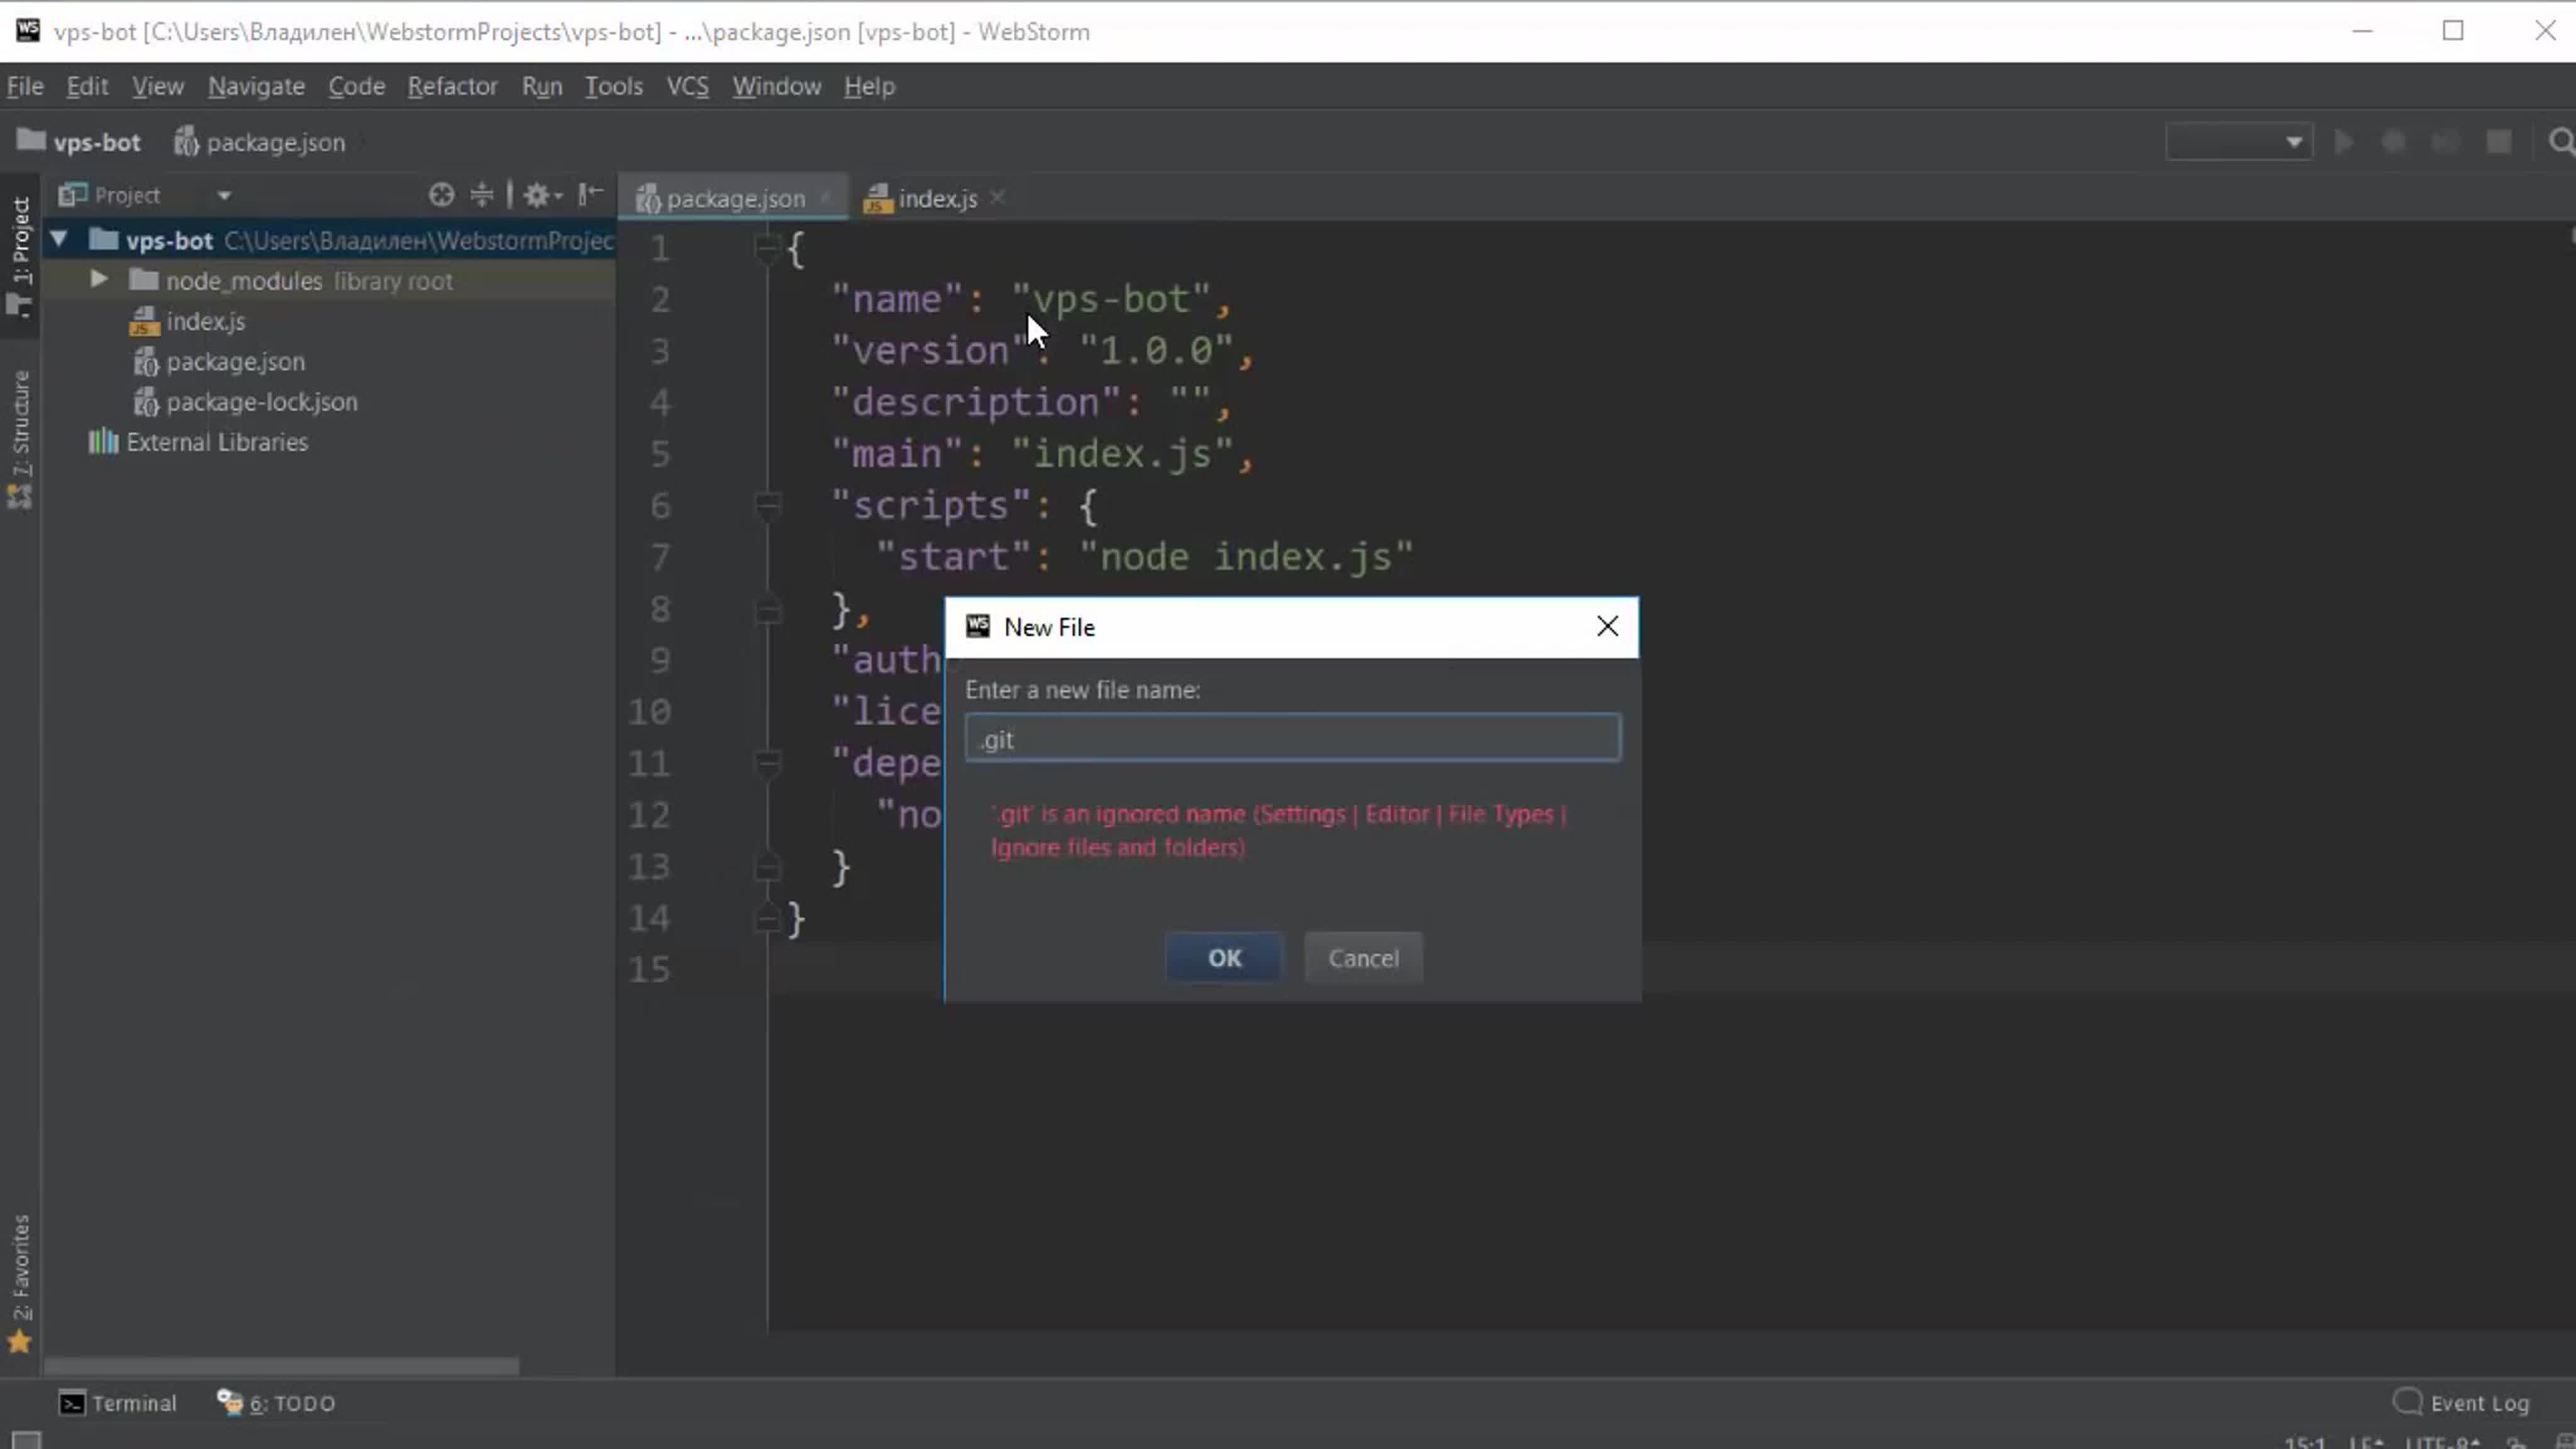The image size is (2576, 1449).
Task: Click the VCS menu item
Action: pyautogui.click(x=688, y=85)
